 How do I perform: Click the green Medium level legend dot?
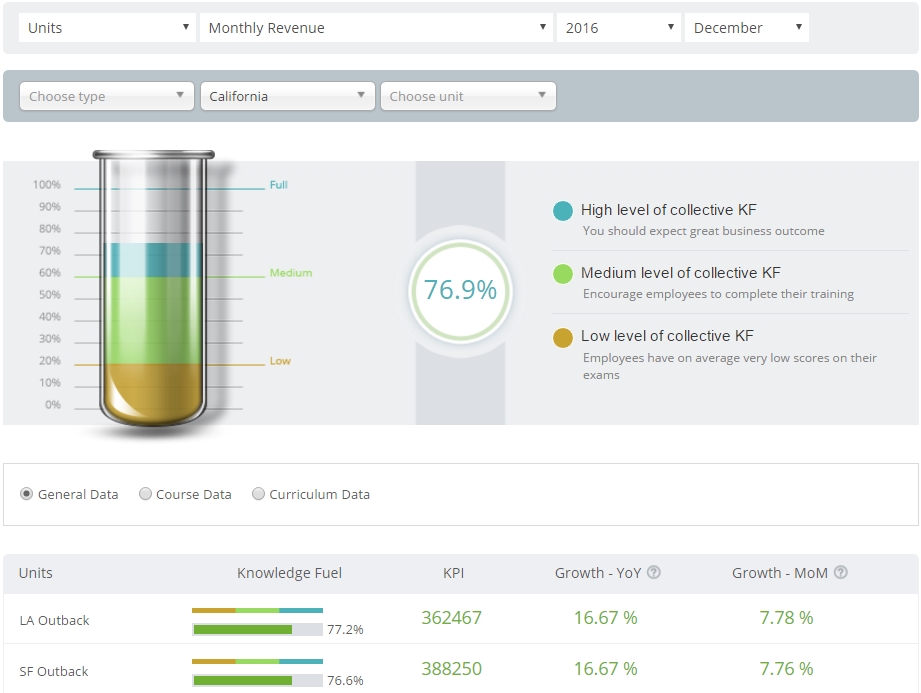point(563,274)
